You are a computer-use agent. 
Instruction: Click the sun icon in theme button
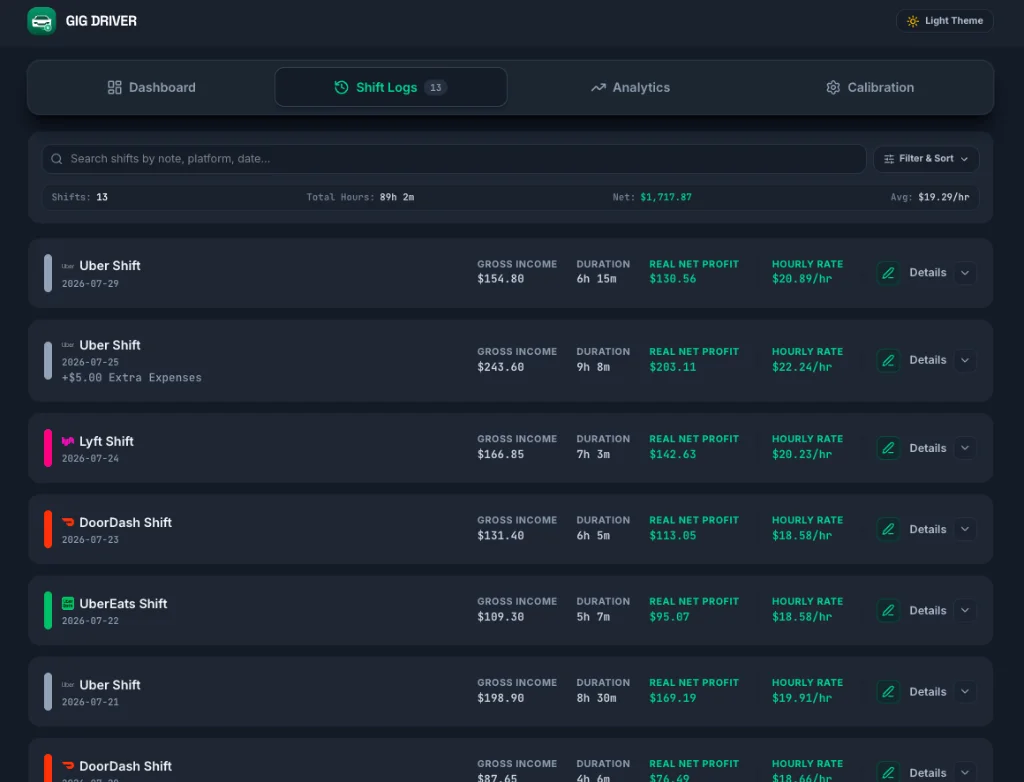tap(913, 21)
